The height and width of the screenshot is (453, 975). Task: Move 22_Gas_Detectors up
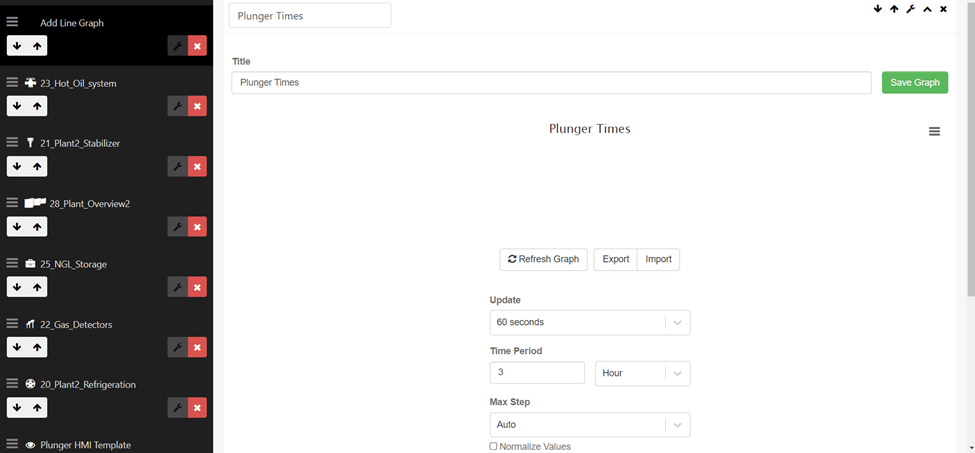37,347
